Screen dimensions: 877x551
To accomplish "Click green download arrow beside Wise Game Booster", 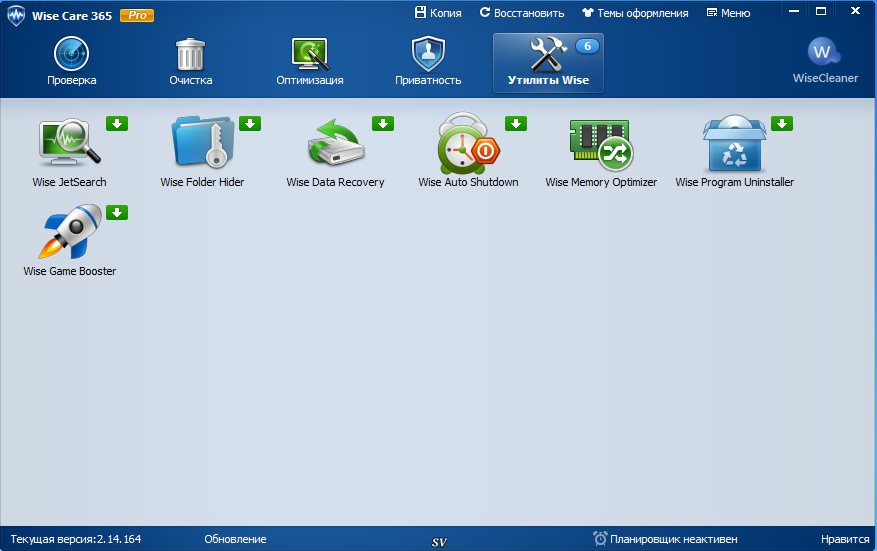I will (x=117, y=212).
